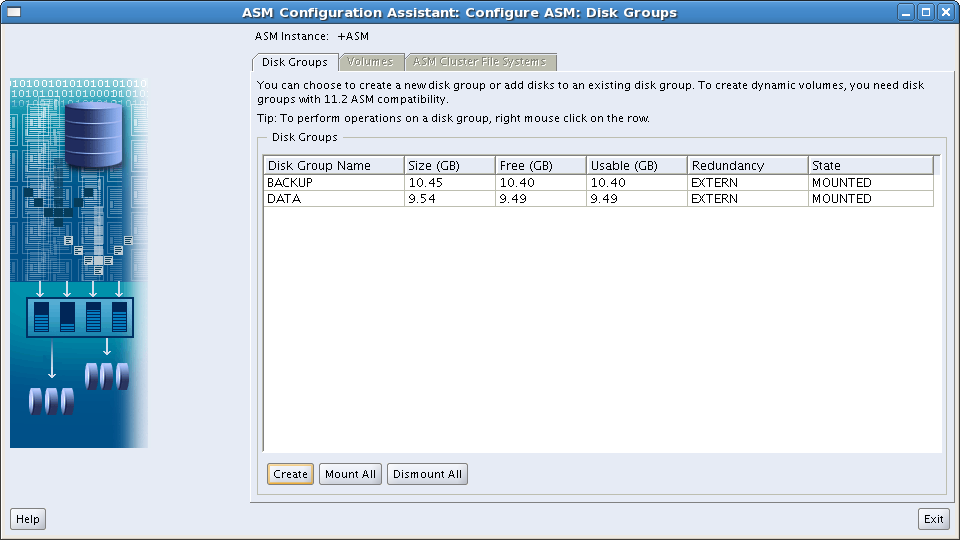Screen dimensions: 960x540
Task: Click the 9.54 size cell
Action: click(x=449, y=198)
